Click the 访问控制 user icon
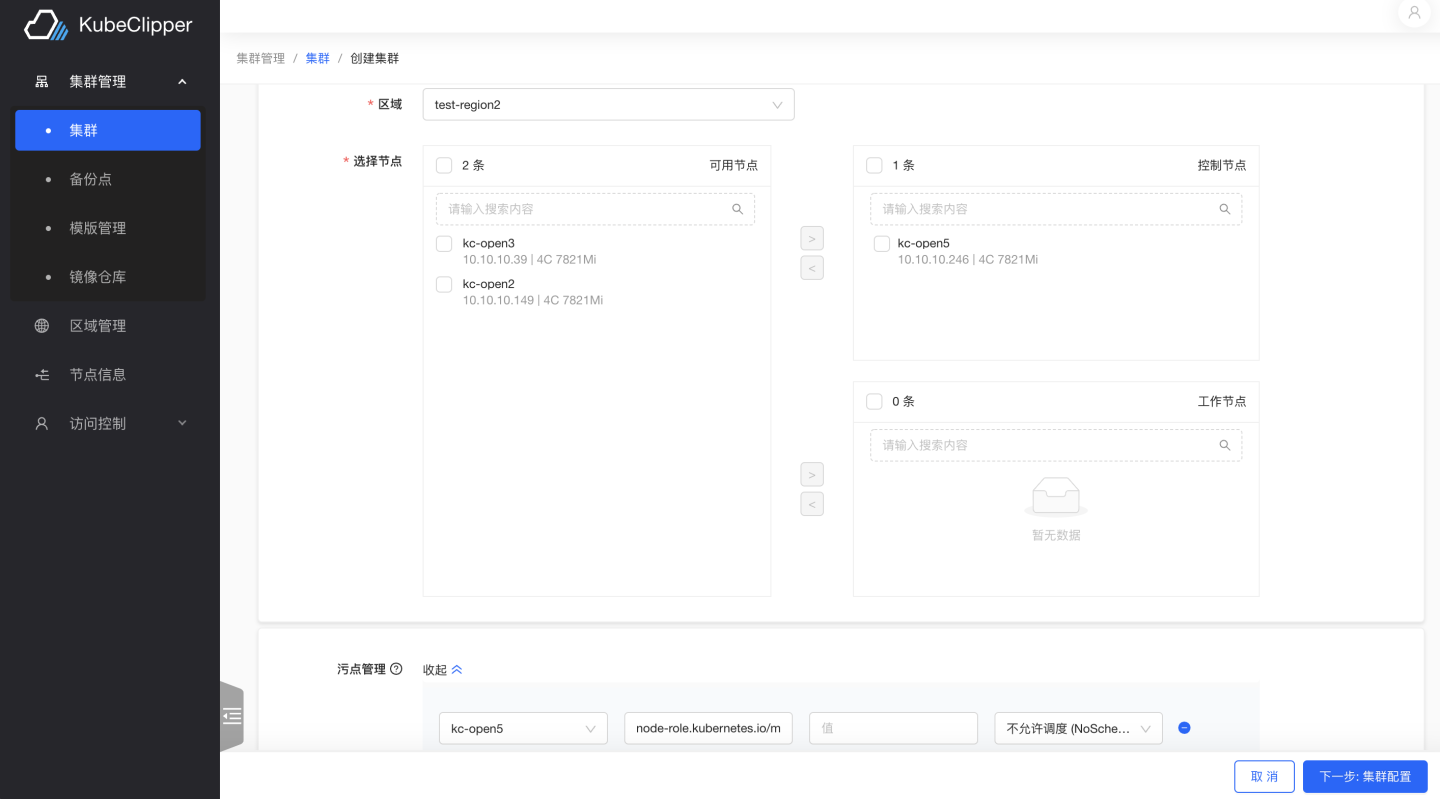 coord(42,424)
